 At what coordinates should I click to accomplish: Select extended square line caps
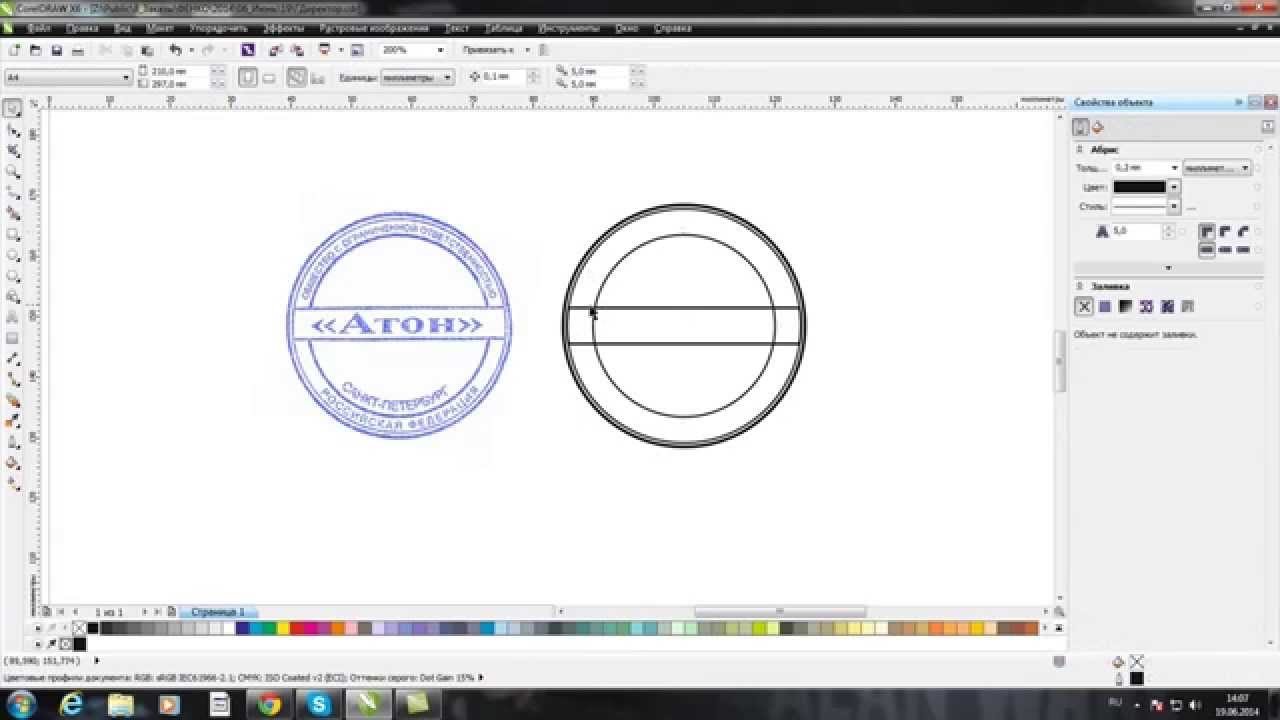coord(1243,249)
